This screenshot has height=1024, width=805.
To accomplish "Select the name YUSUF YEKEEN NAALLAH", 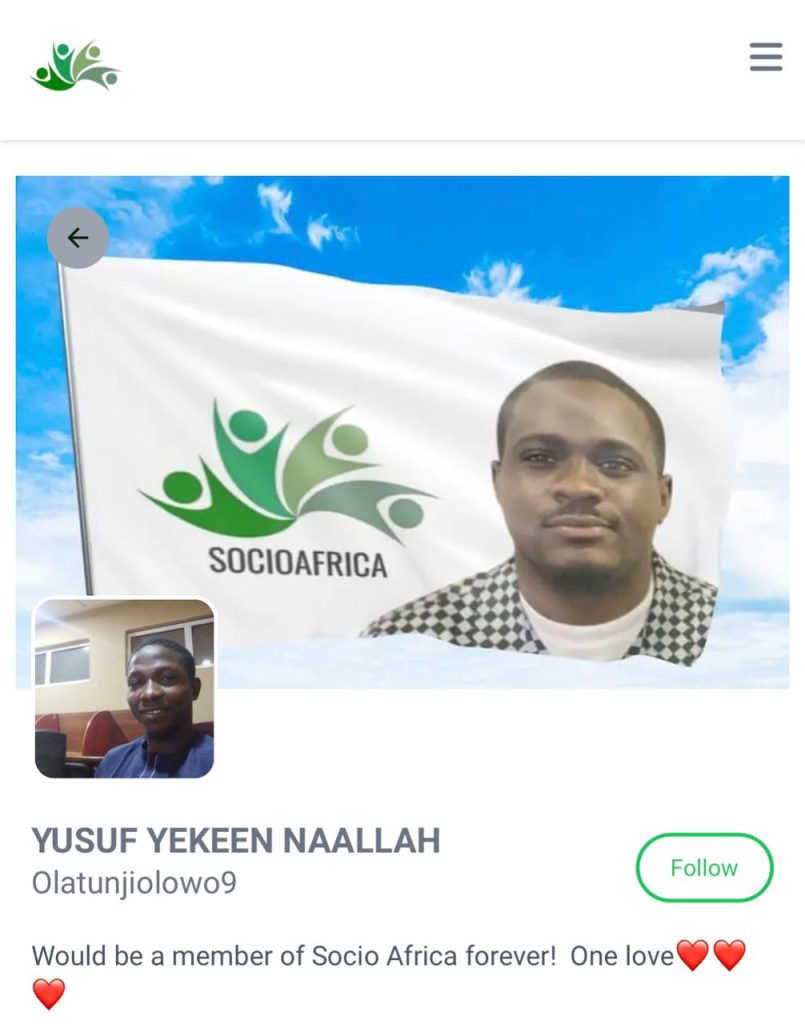I will click(236, 840).
